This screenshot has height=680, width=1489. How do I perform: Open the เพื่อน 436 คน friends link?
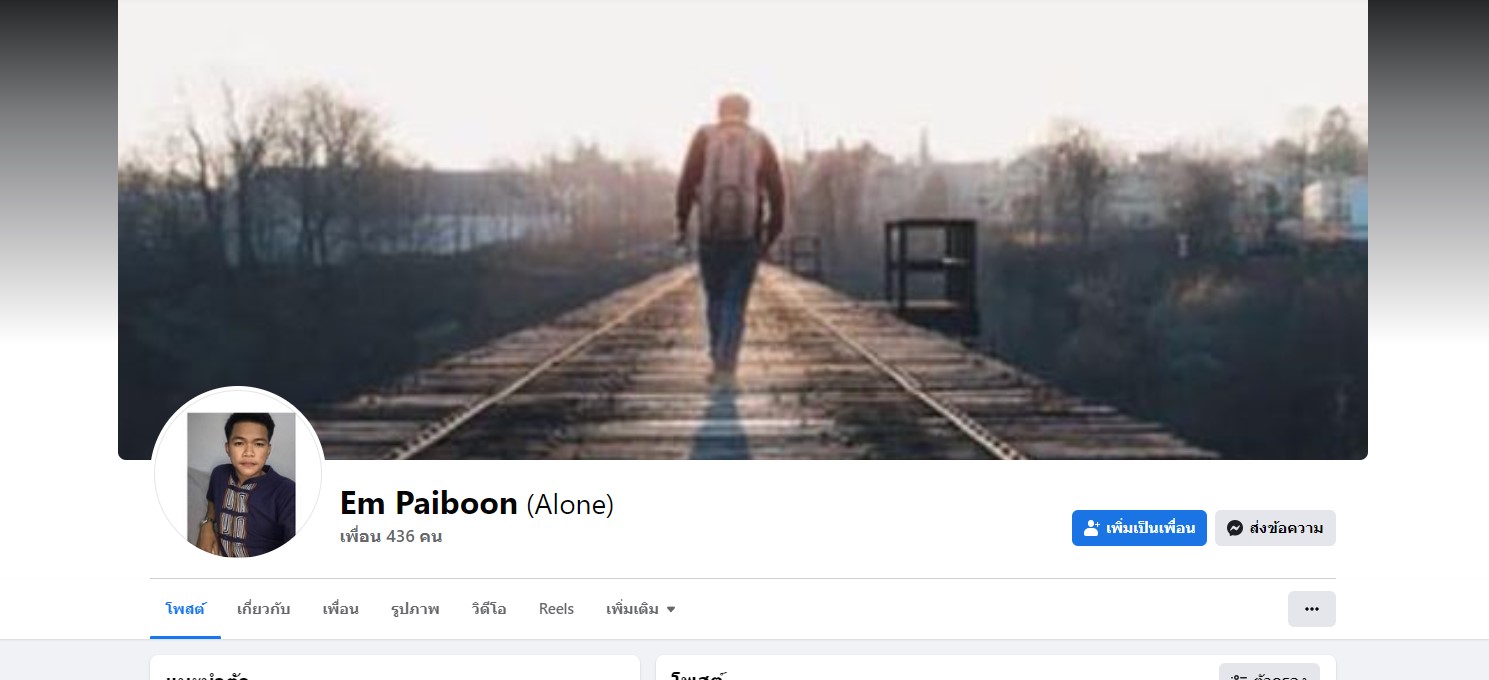391,536
